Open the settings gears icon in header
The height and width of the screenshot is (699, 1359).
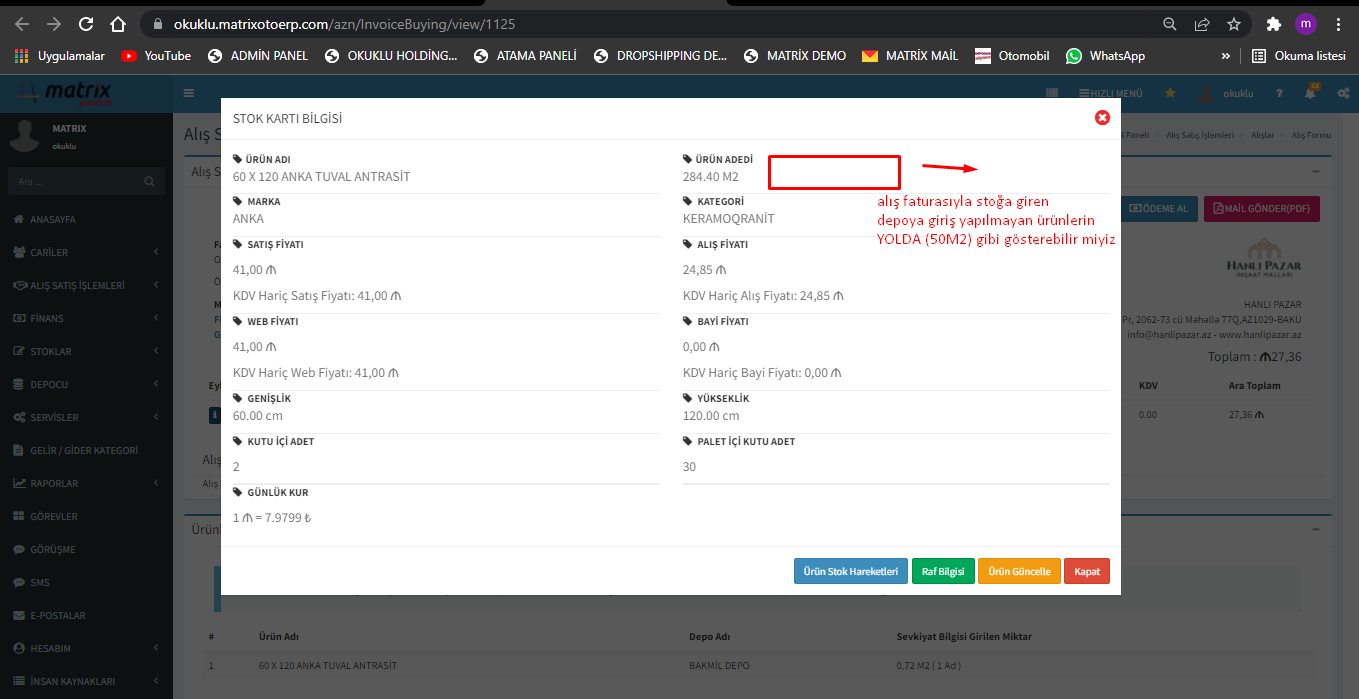[x=1343, y=93]
